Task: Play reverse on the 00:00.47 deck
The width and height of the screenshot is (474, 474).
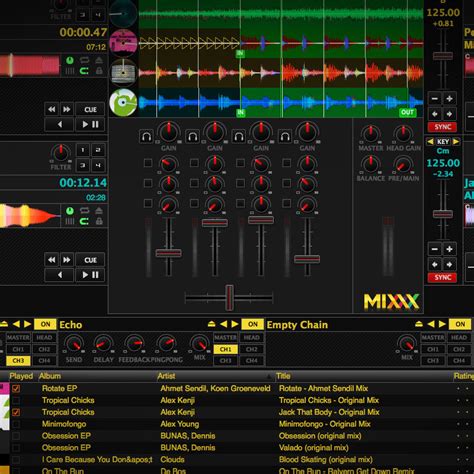Action: click(x=60, y=124)
